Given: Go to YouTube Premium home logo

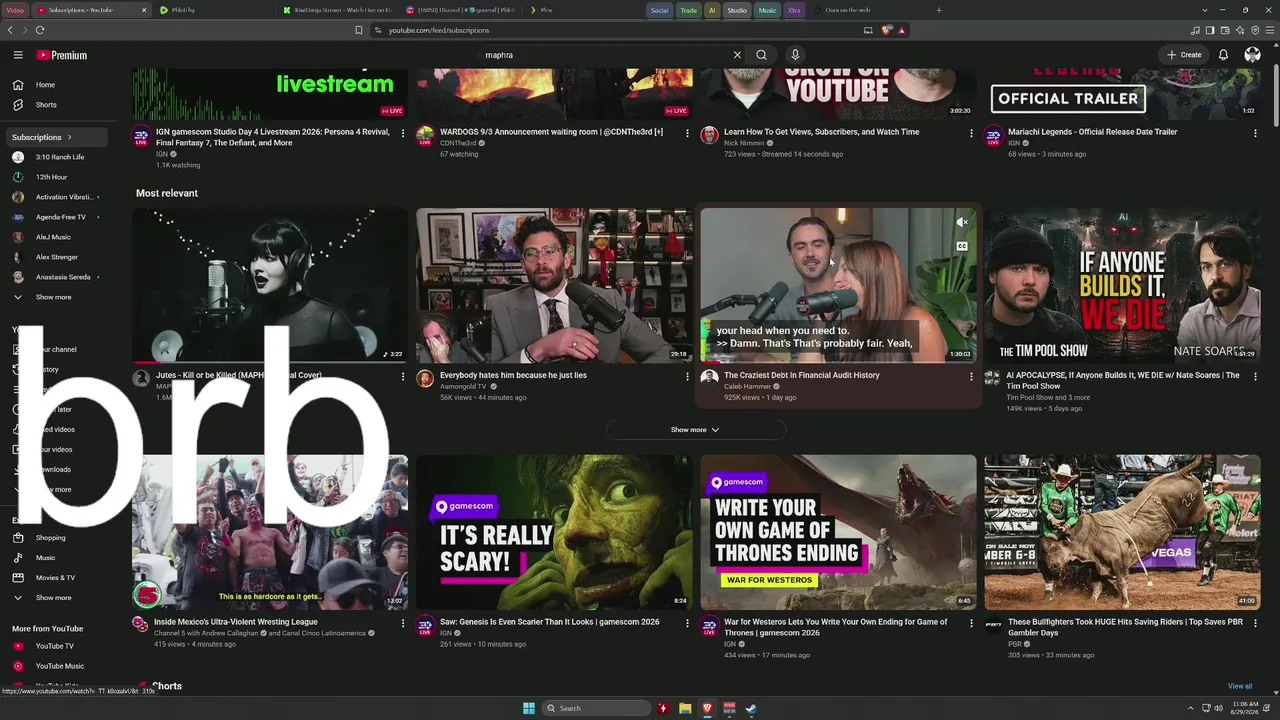Looking at the screenshot, I should tap(63, 55).
